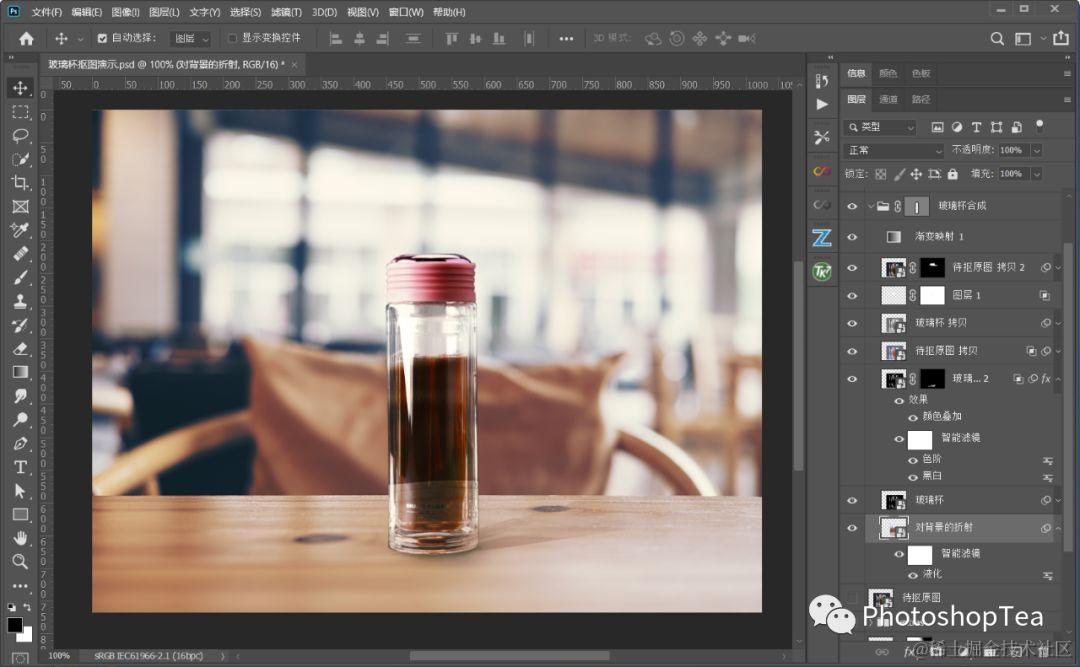1080x667 pixels.
Task: Switch to the 通道 tab
Action: (888, 99)
